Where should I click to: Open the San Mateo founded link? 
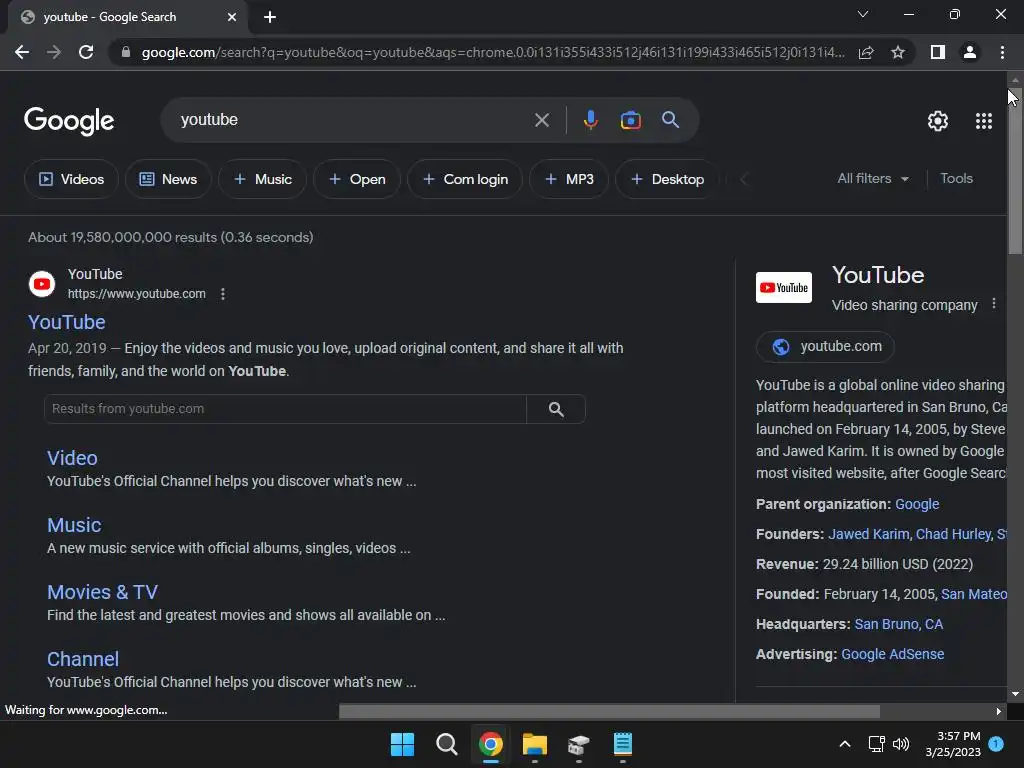coord(974,594)
